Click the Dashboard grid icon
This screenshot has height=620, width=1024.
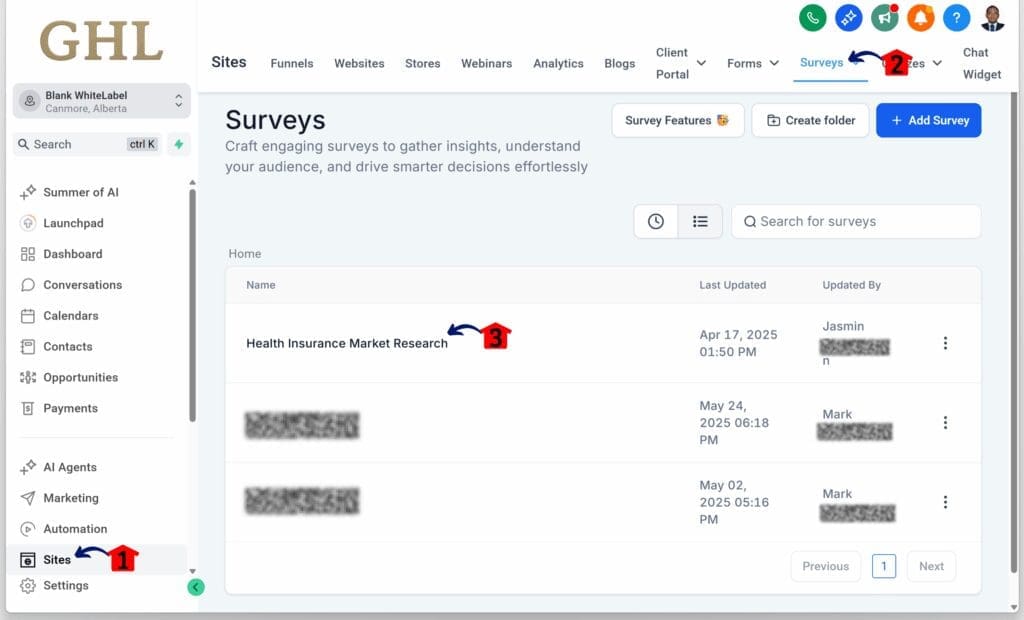[27, 254]
